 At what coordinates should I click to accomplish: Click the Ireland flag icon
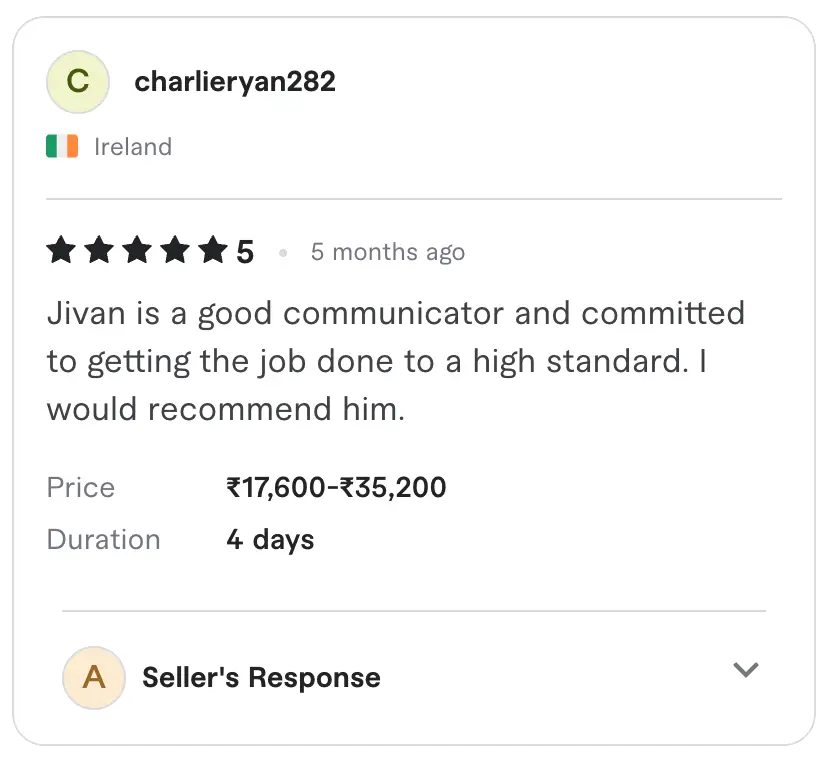62,147
